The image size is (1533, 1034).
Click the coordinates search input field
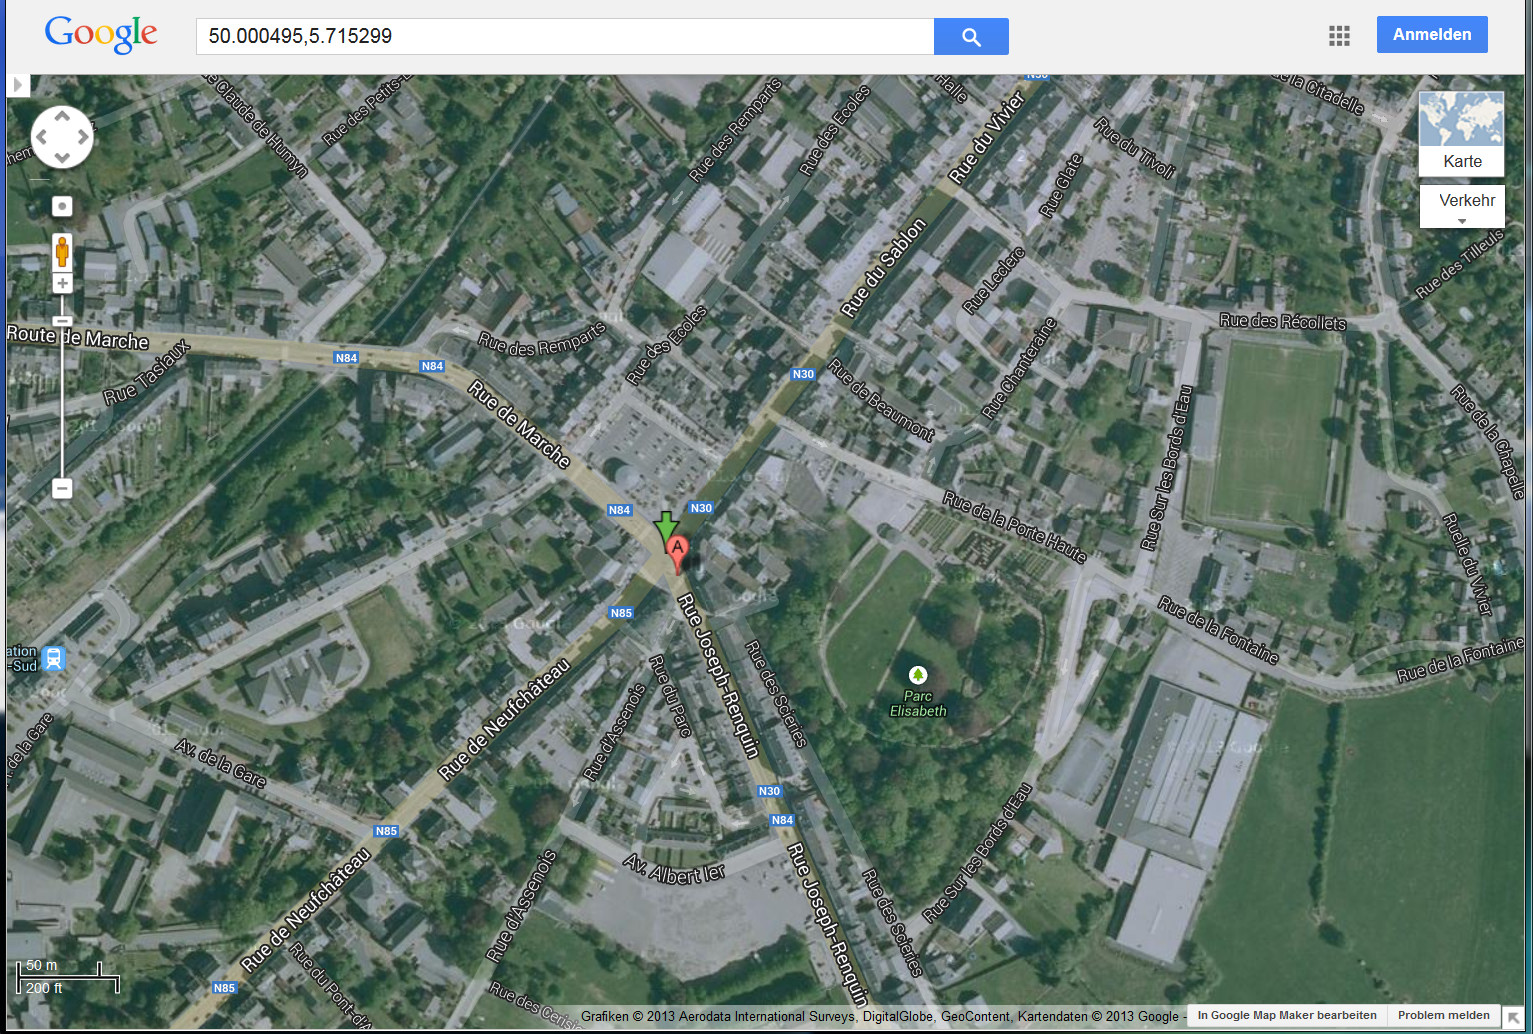[565, 37]
